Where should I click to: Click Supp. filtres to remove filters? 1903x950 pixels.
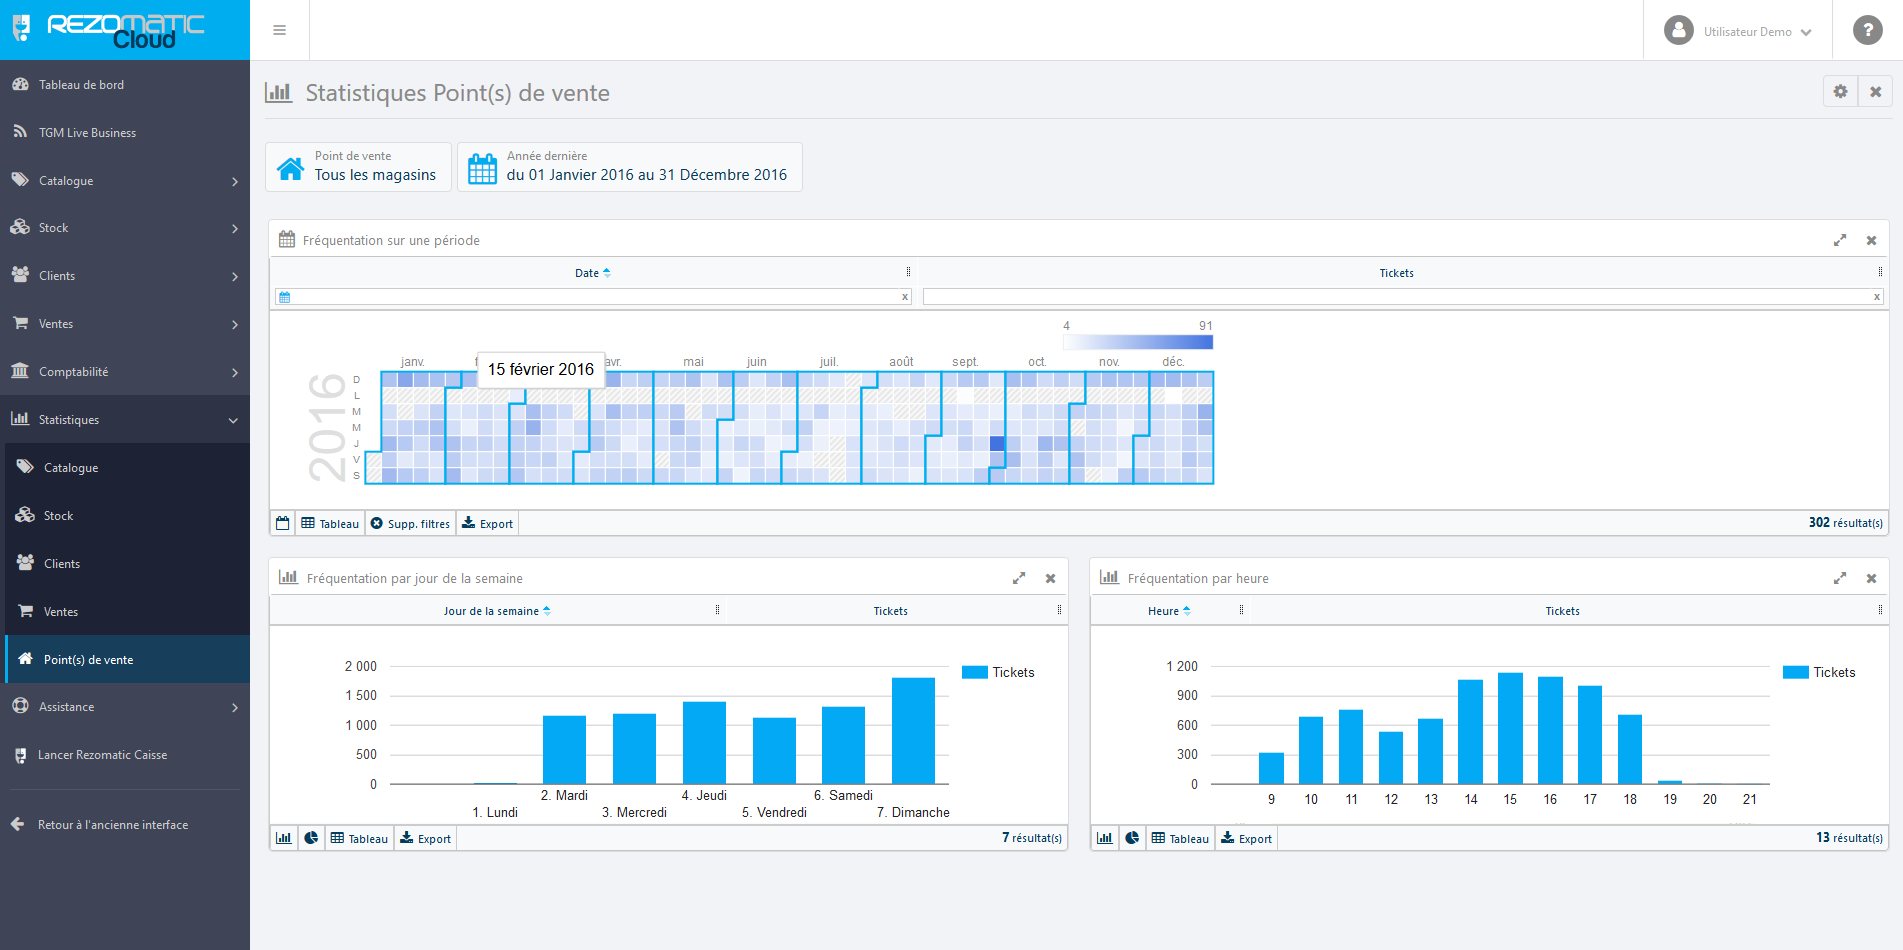pos(411,523)
